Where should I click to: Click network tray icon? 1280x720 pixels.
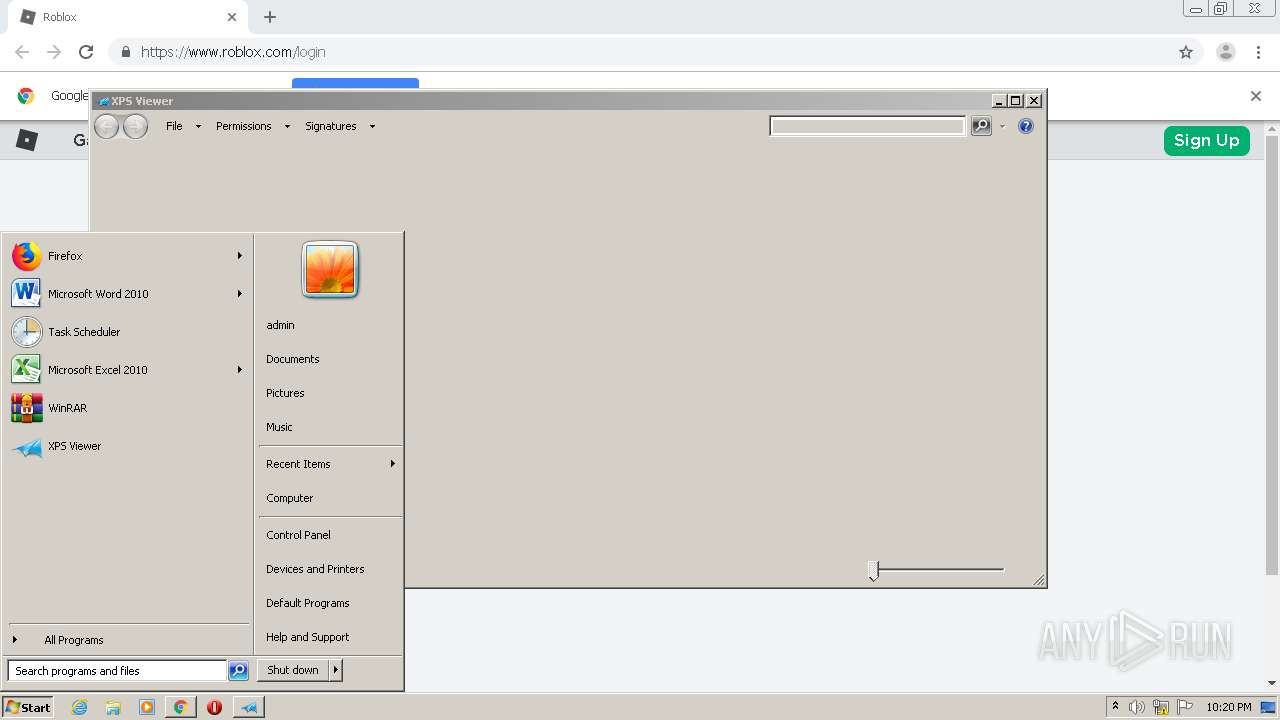click(x=1161, y=707)
